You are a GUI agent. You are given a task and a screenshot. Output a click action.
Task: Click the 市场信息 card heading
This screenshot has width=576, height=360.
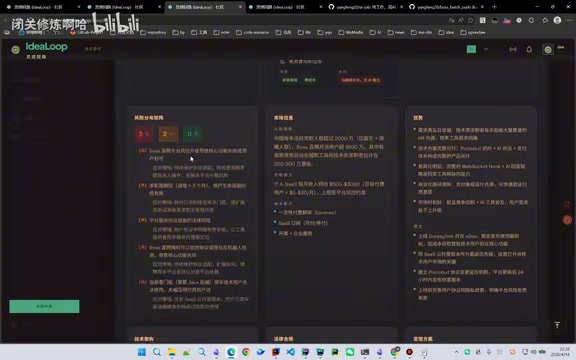[x=283, y=118]
